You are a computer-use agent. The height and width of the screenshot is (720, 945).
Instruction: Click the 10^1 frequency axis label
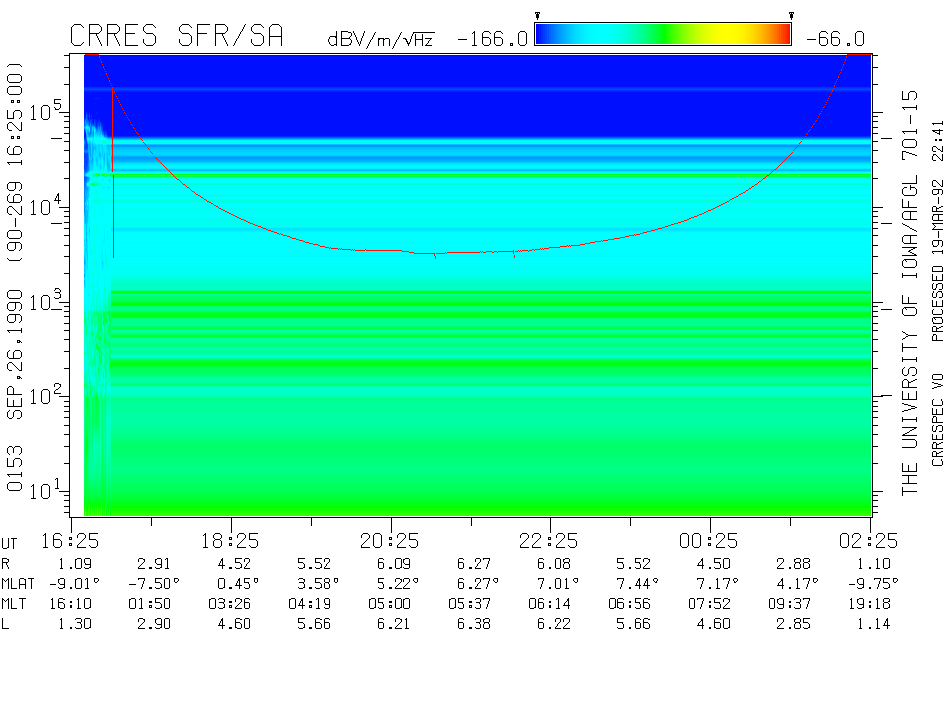click(45, 490)
